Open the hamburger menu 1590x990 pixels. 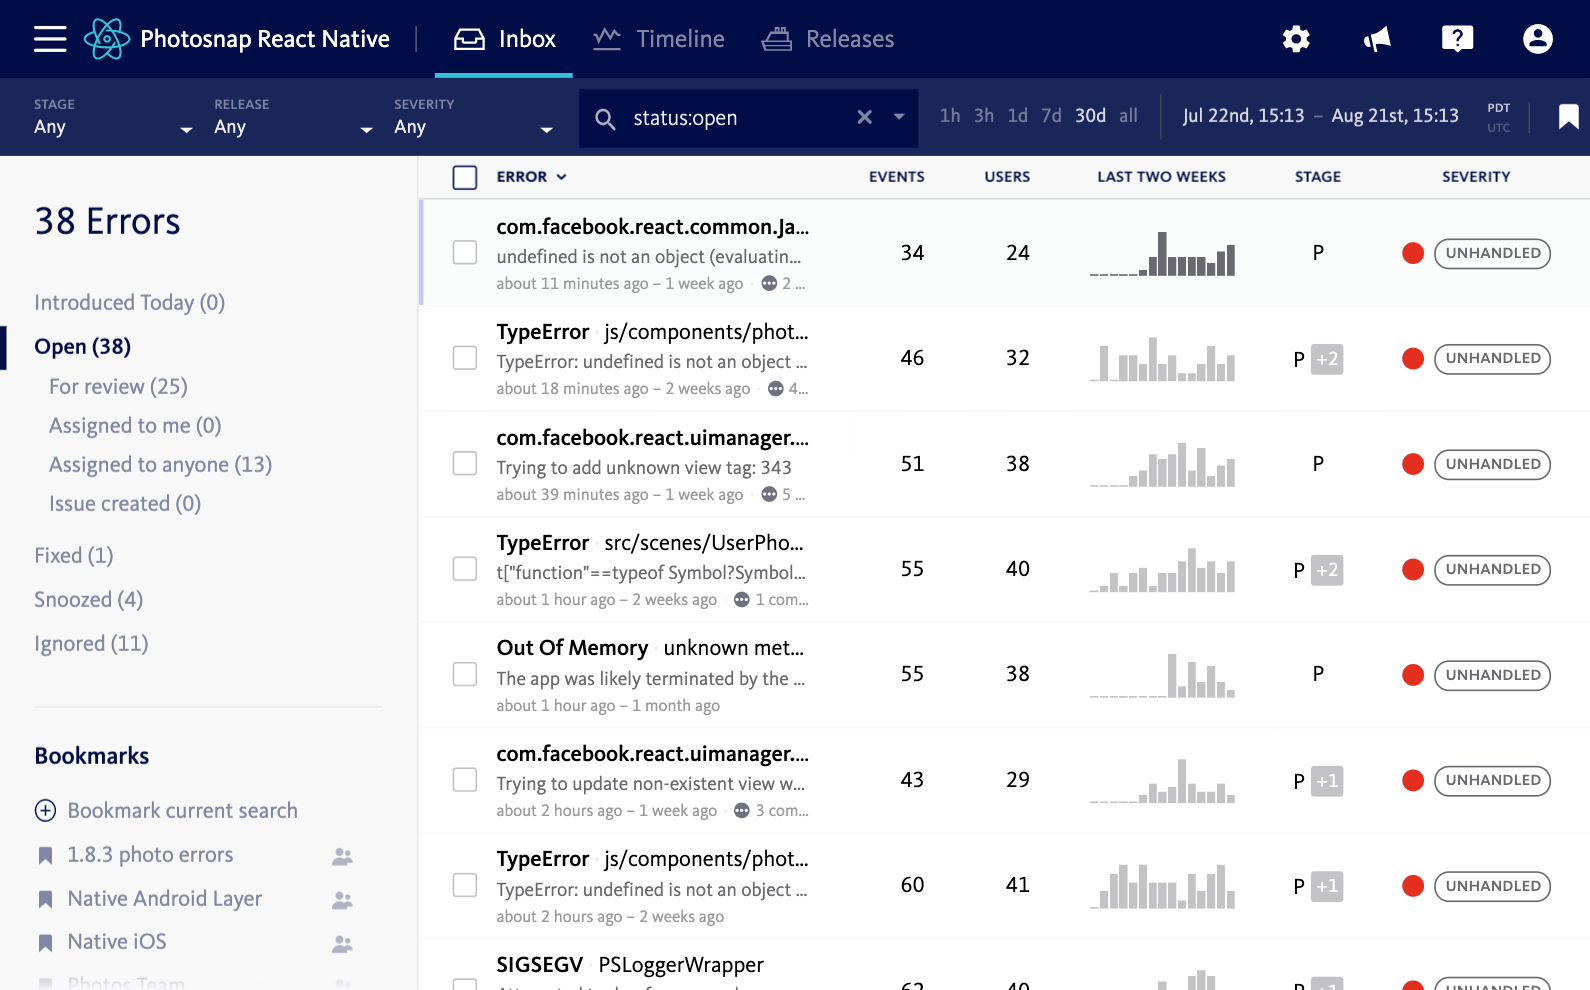coord(50,39)
